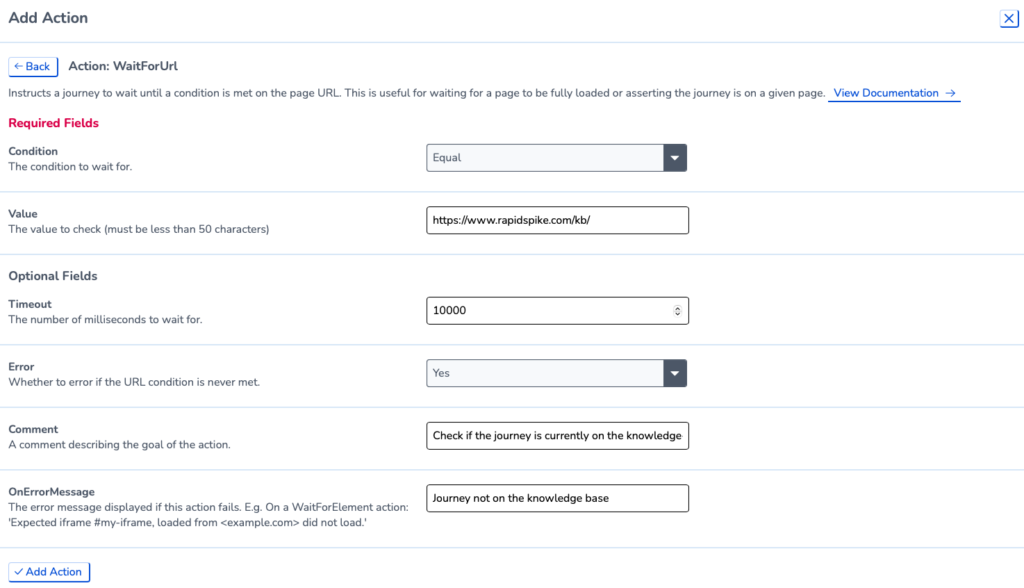Confirm with the Add Action button
The image size is (1024, 588).
point(49,572)
